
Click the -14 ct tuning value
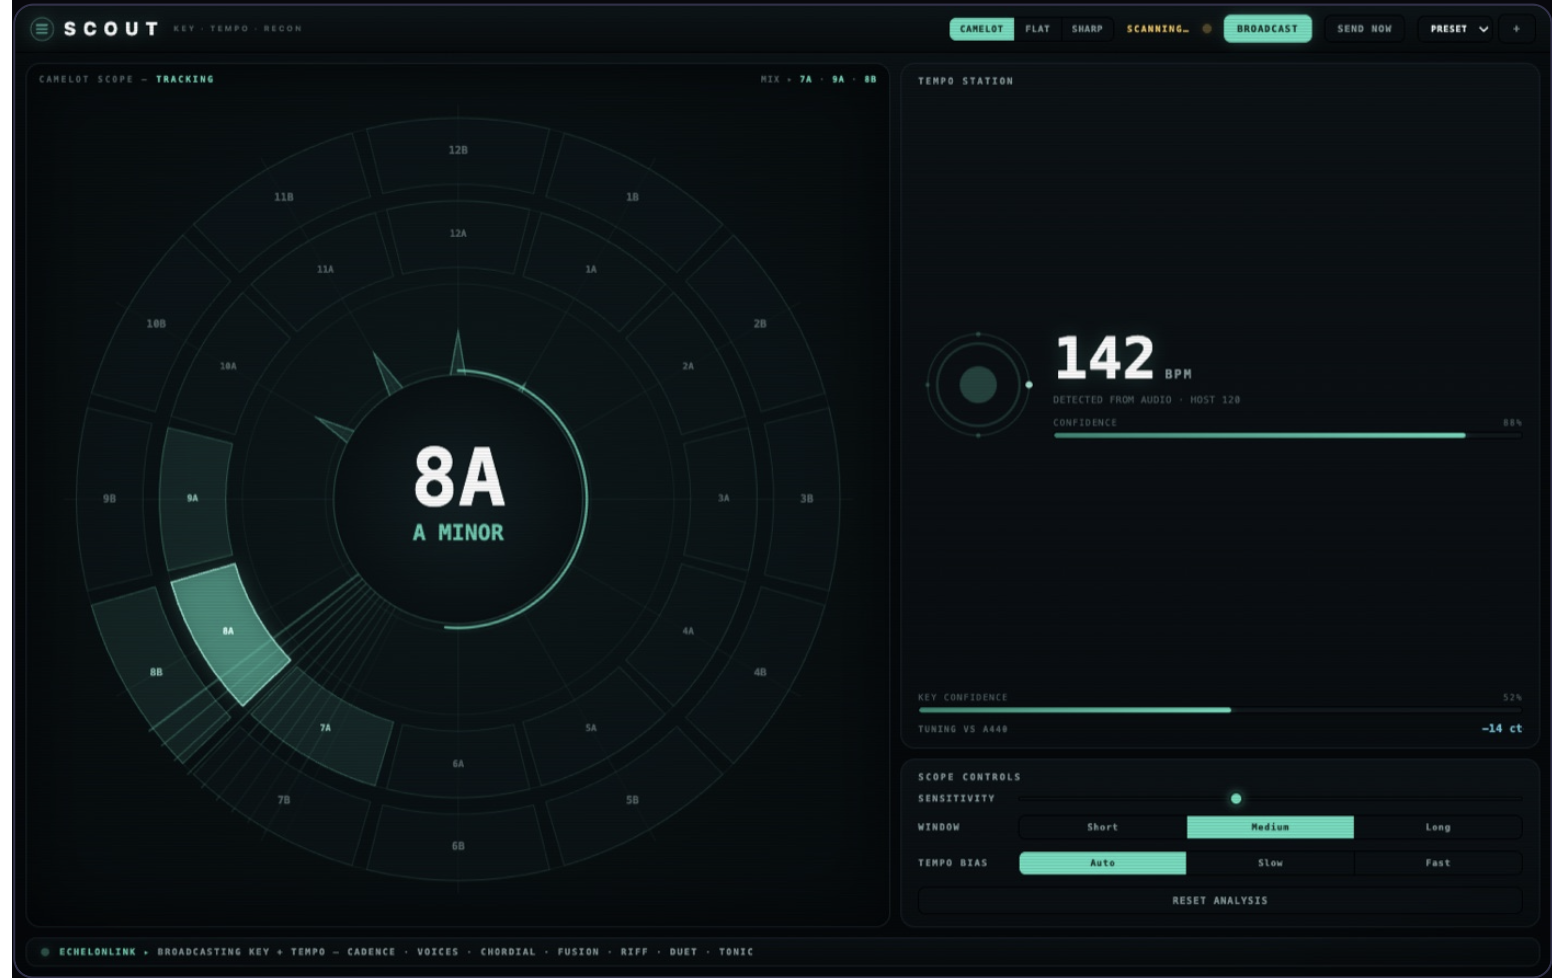click(1501, 728)
